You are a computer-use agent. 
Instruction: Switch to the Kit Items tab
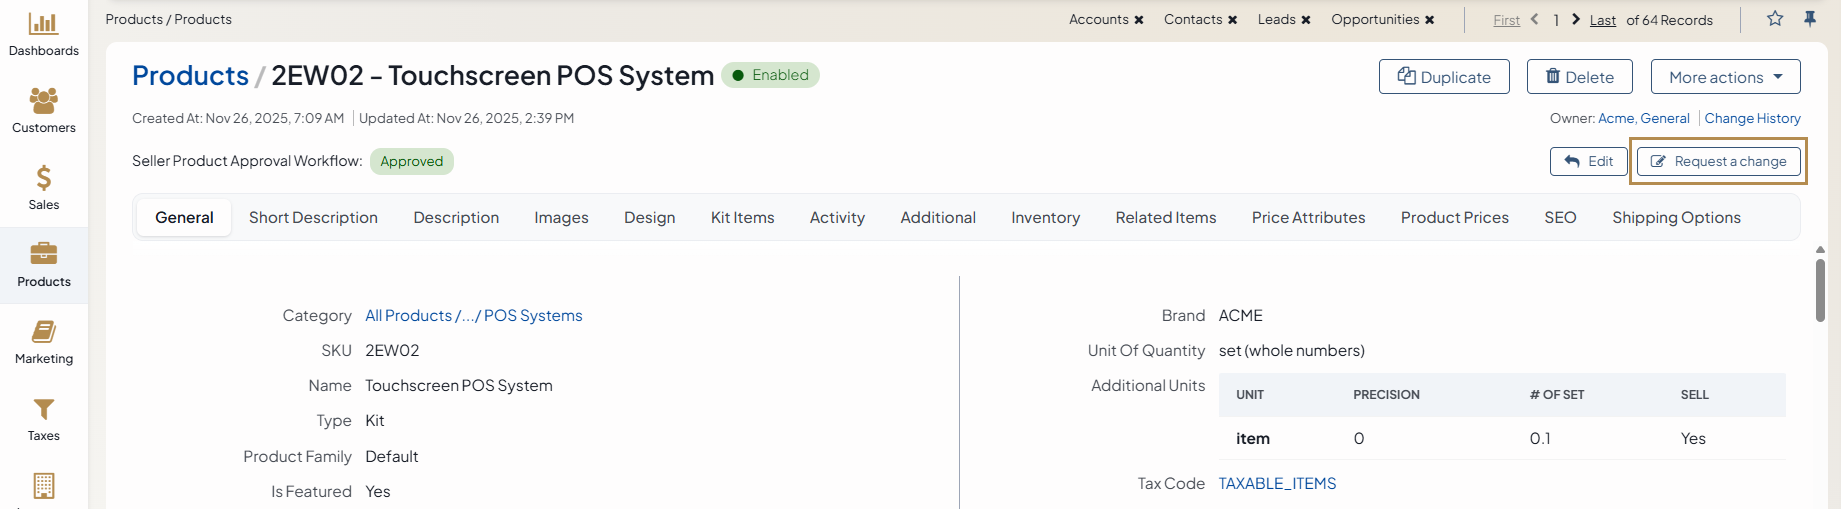click(x=742, y=218)
